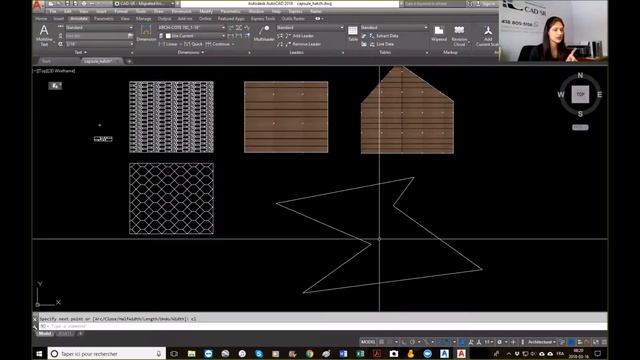Open Chrome from the Windows taskbar
This screenshot has height=360, width=640.
tap(309, 353)
